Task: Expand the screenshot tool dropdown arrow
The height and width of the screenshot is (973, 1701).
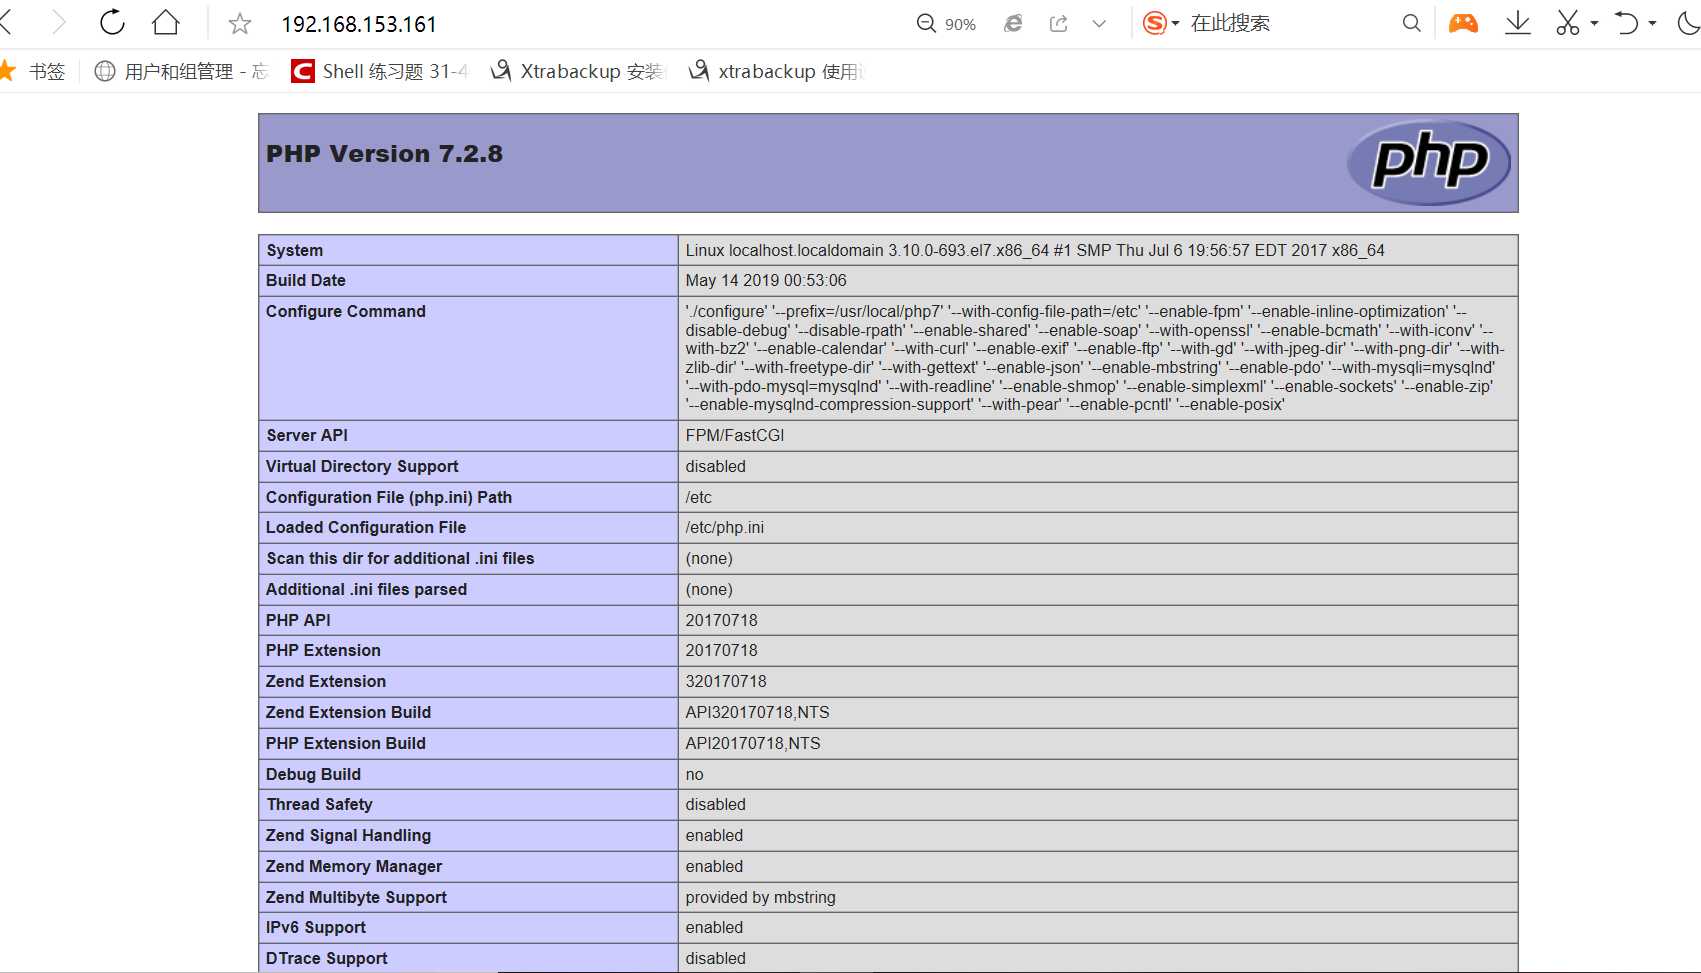Action: pyautogui.click(x=1594, y=23)
